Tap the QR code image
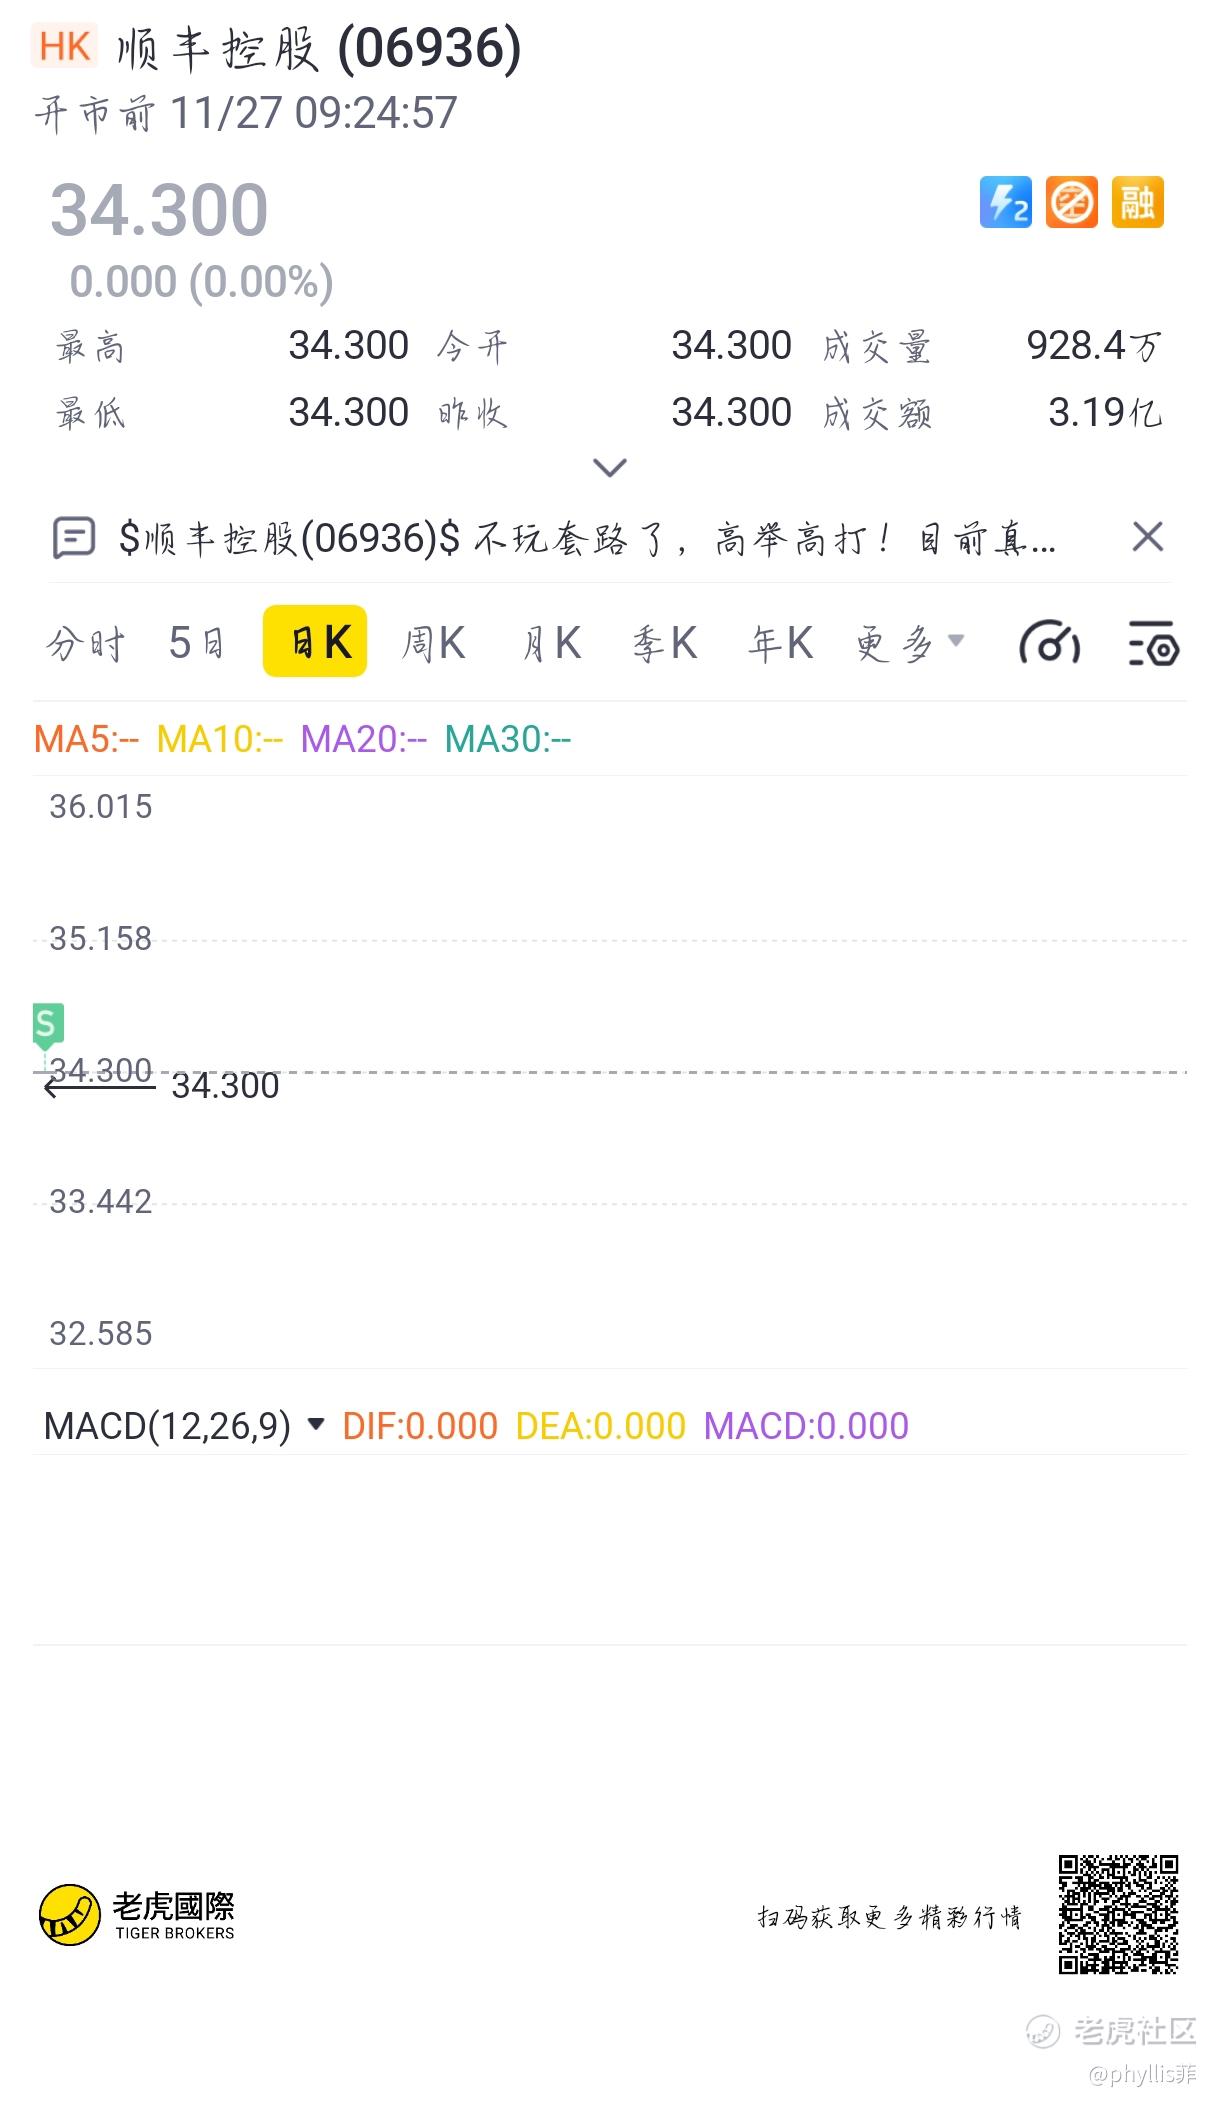The height and width of the screenshot is (2102, 1220). tap(1118, 1915)
